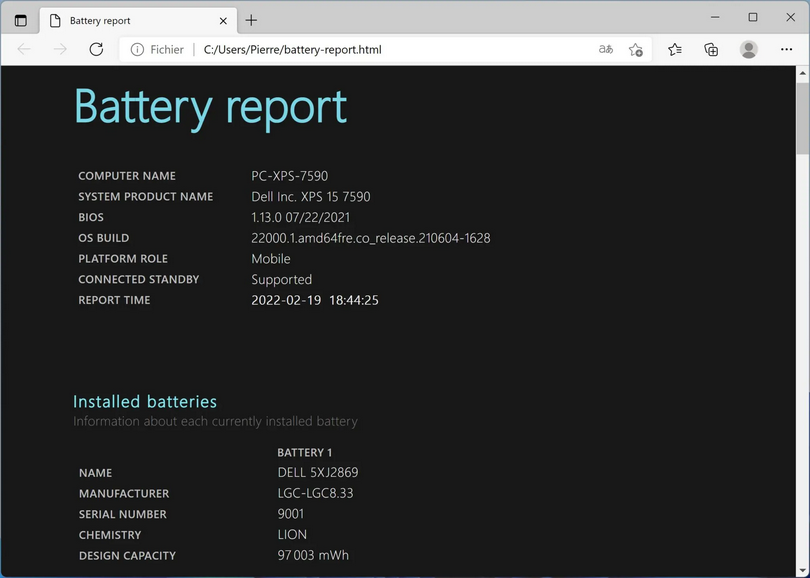Viewport: 810px width, 578px height.
Task: Click serial number value 9001
Action: coord(291,514)
